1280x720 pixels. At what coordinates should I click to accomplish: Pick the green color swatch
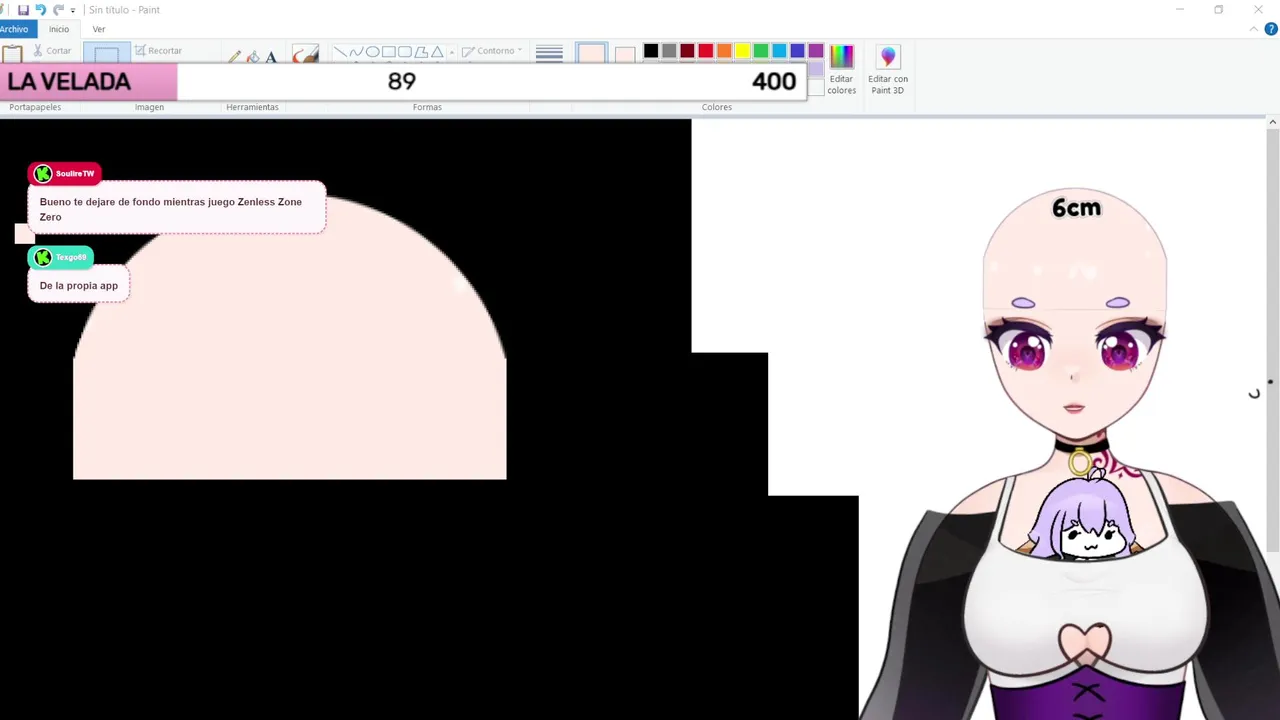761,51
